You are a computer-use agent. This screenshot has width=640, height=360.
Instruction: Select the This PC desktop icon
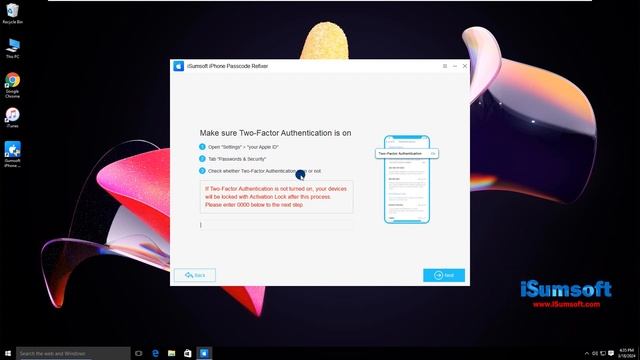pyautogui.click(x=13, y=49)
